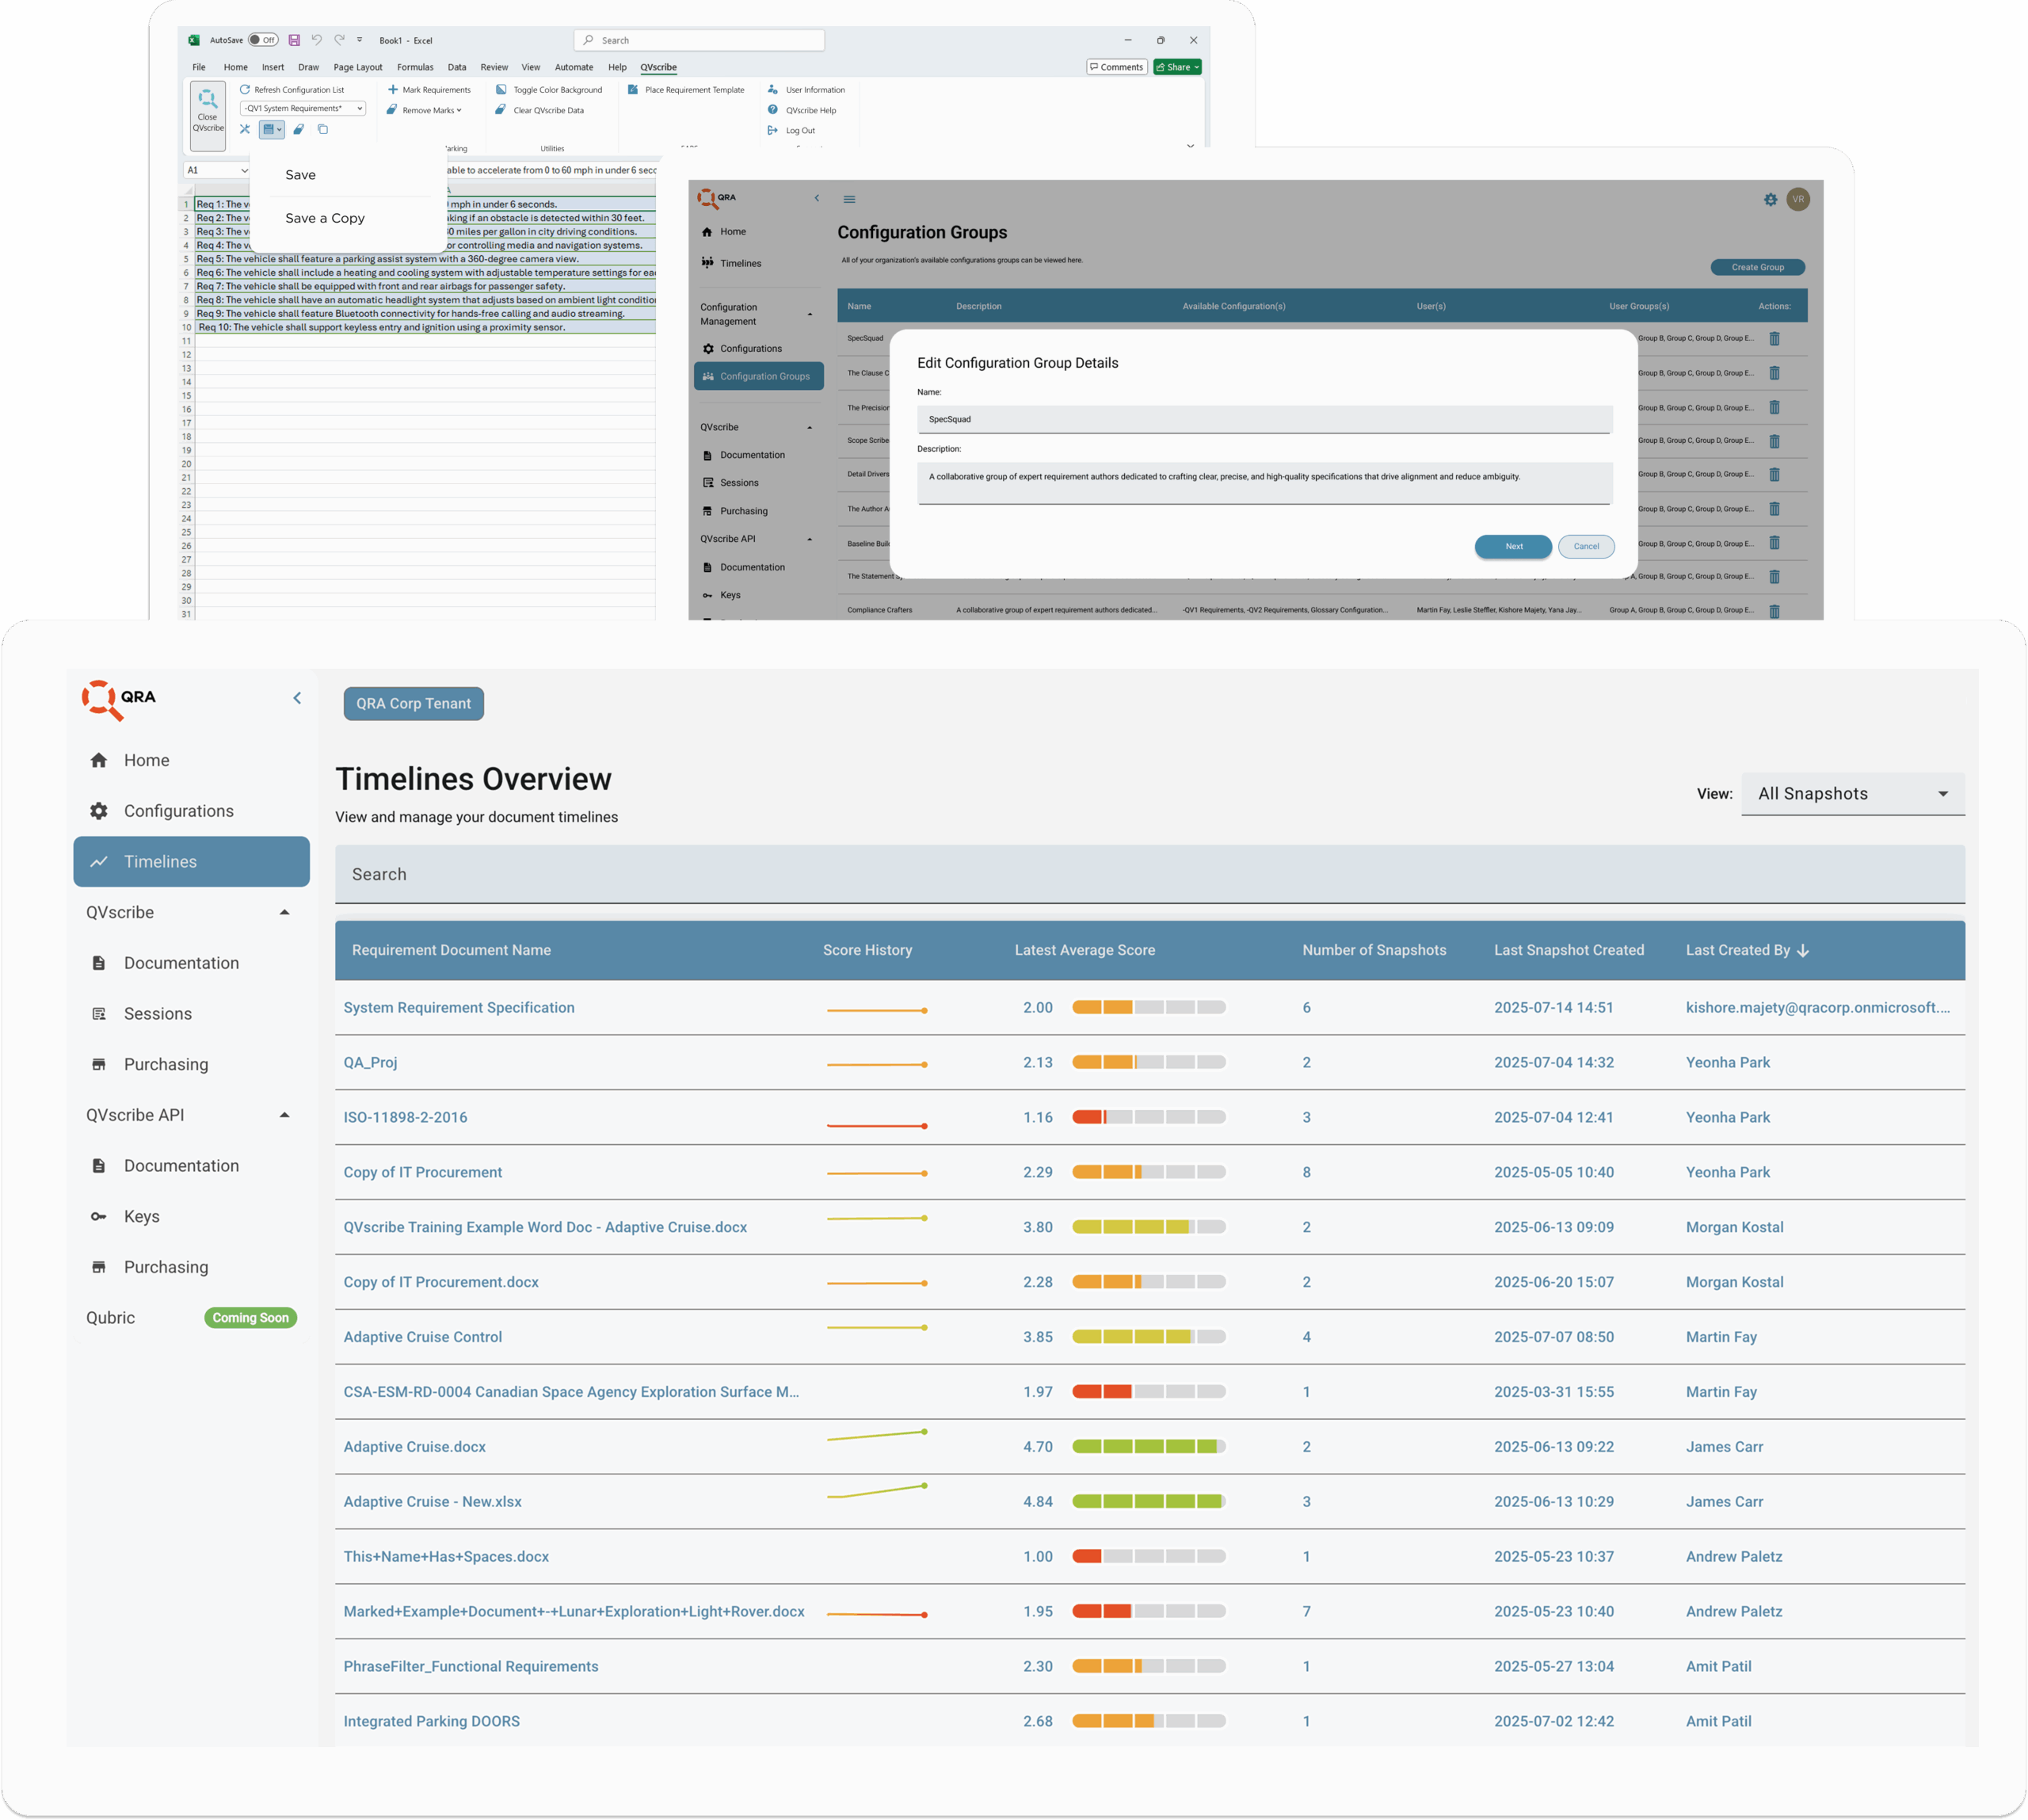Select Configuration Groups in sidebar
Image resolution: width=2028 pixels, height=1820 pixels.
pyautogui.click(x=758, y=376)
